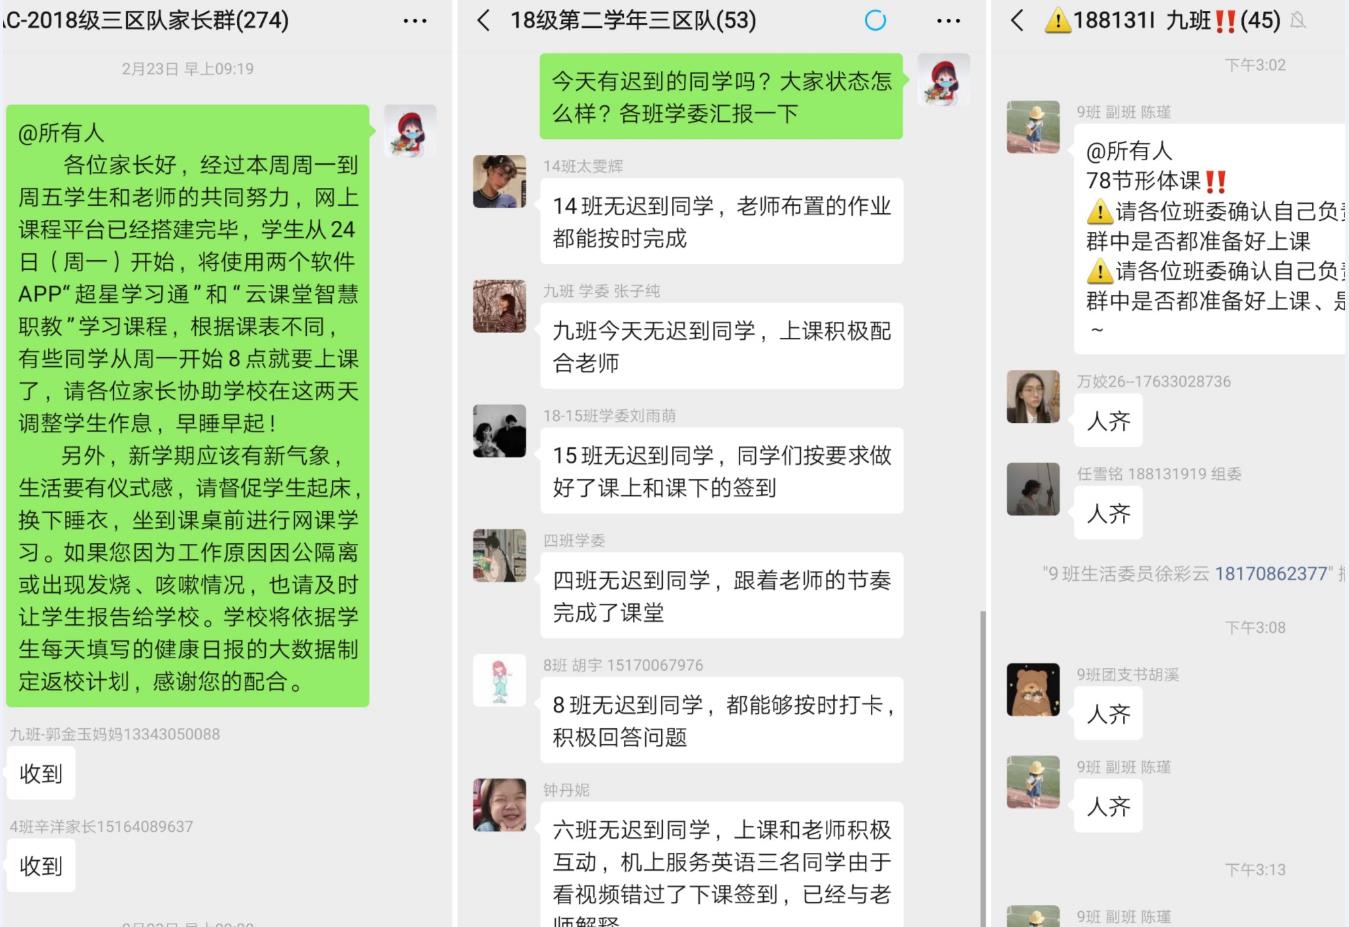
Task: Tap 收到 reply from 郭金玉妈妈
Action: pyautogui.click(x=41, y=773)
